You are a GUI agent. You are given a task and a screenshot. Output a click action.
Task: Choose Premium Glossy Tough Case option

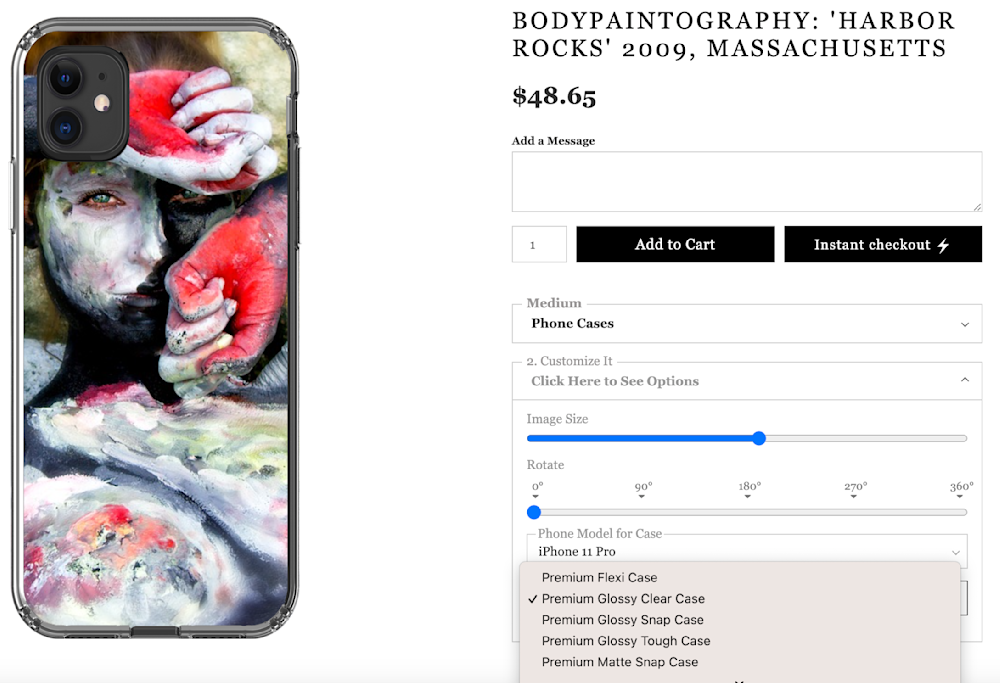click(626, 641)
